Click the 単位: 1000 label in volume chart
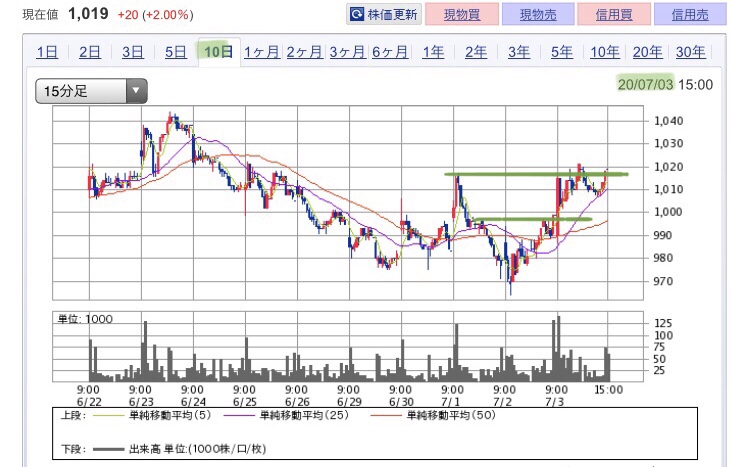The width and height of the screenshot is (731, 467). 85,319
